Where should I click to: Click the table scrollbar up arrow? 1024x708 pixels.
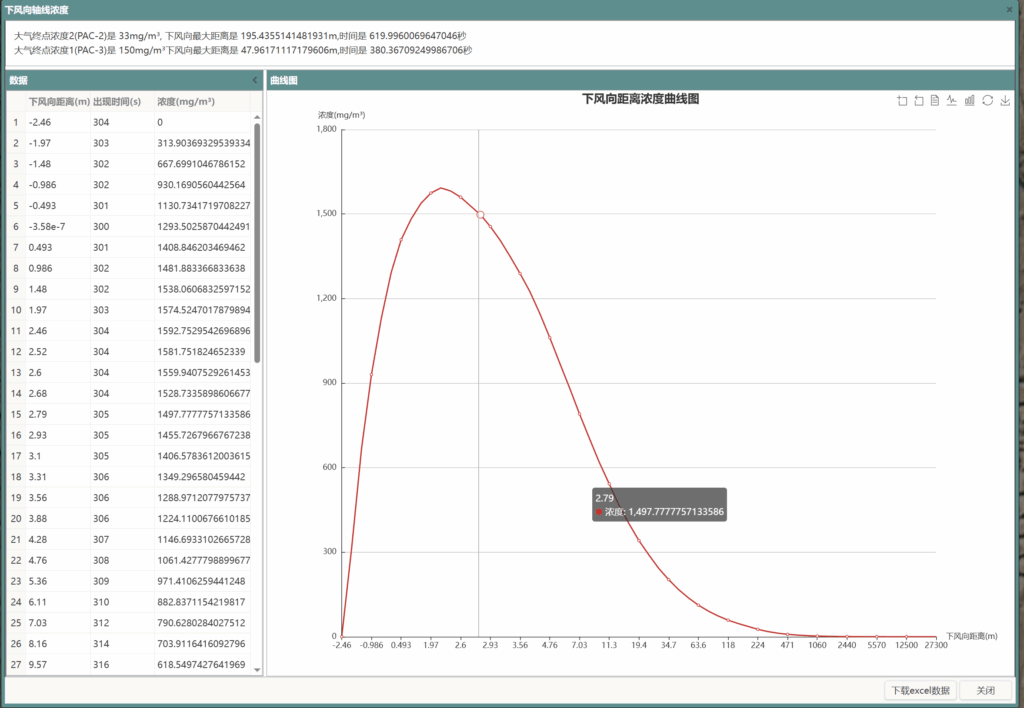[x=257, y=116]
